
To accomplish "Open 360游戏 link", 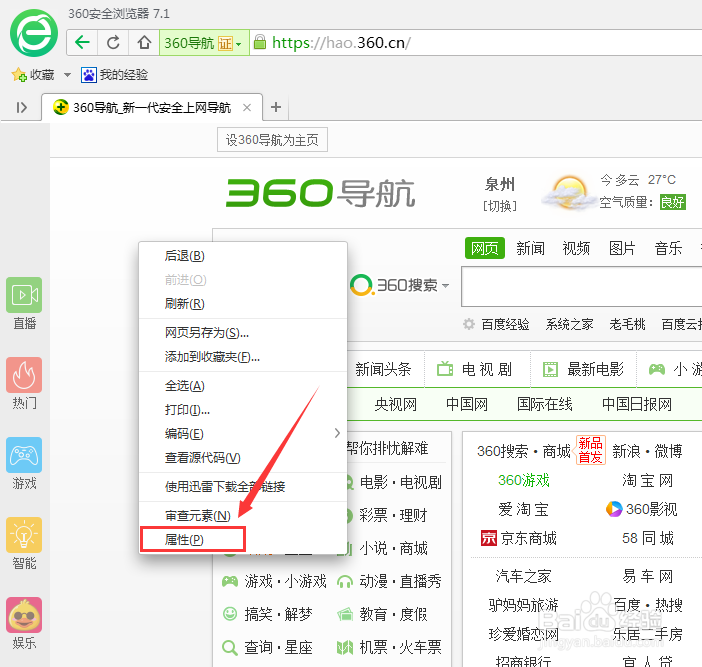I will tap(524, 480).
